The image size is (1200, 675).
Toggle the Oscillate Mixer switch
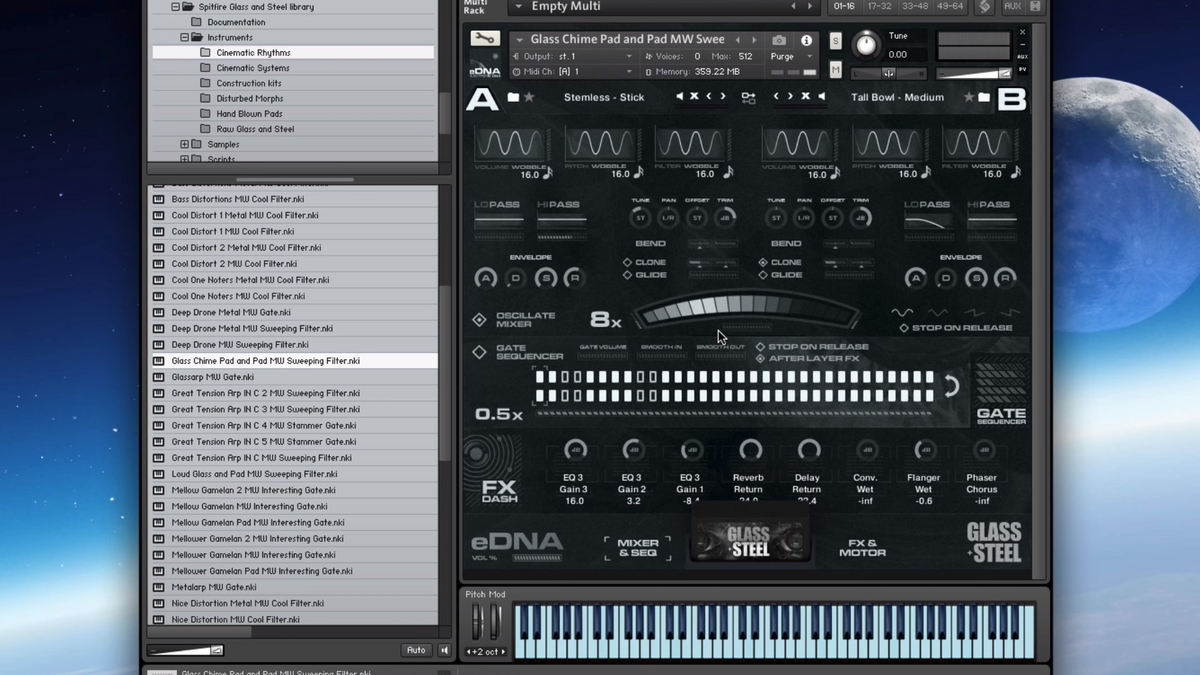pyautogui.click(x=480, y=320)
